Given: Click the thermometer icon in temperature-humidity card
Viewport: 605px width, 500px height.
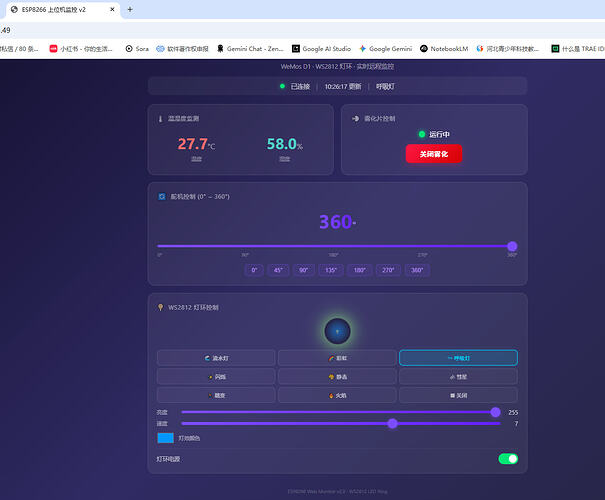Looking at the screenshot, I should (x=160, y=119).
